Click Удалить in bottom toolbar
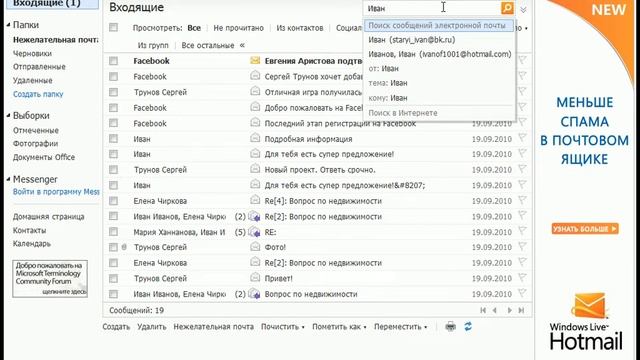Image resolution: width=640 pixels, height=360 pixels. pyautogui.click(x=151, y=327)
